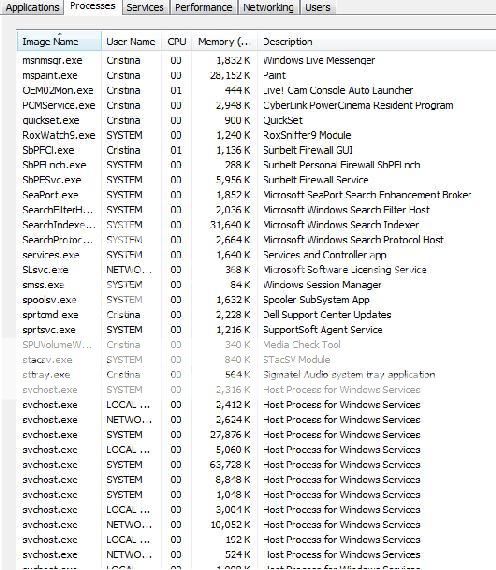Click Microsoft Software Licensing Service description
This screenshot has height=570, width=496.
(x=345, y=270)
